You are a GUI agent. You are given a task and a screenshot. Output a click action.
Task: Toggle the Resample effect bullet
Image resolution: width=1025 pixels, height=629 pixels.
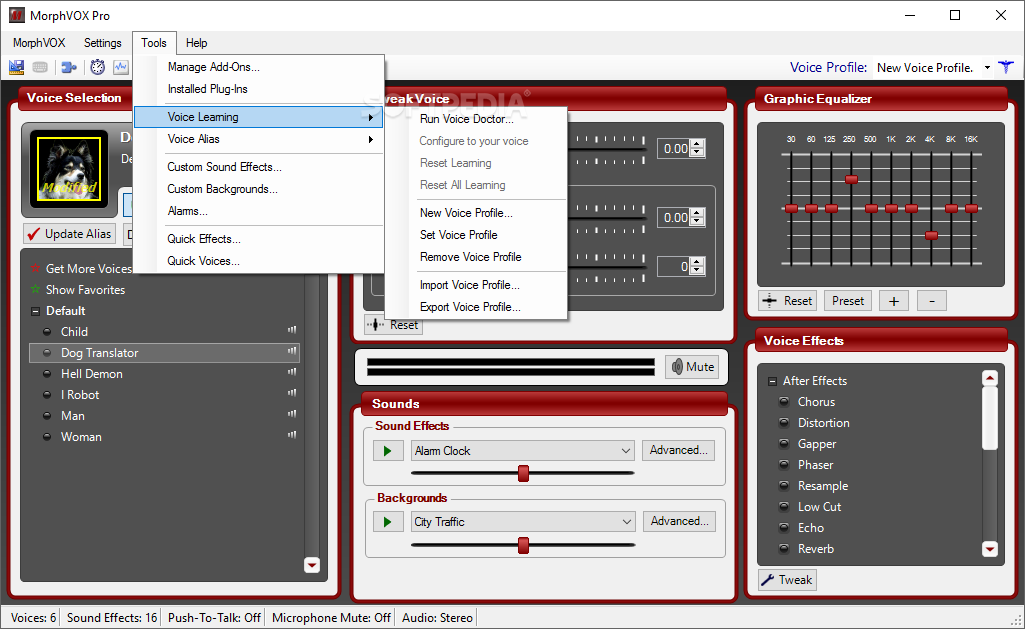click(x=784, y=485)
